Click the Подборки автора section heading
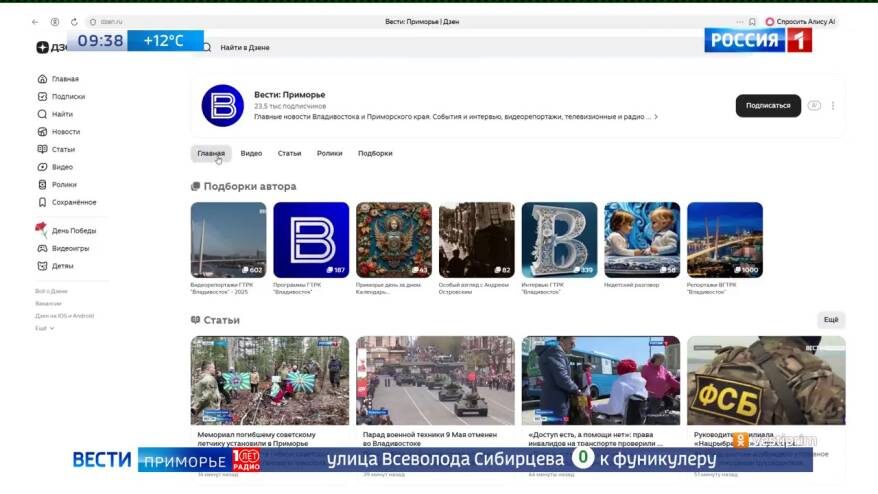 click(250, 187)
